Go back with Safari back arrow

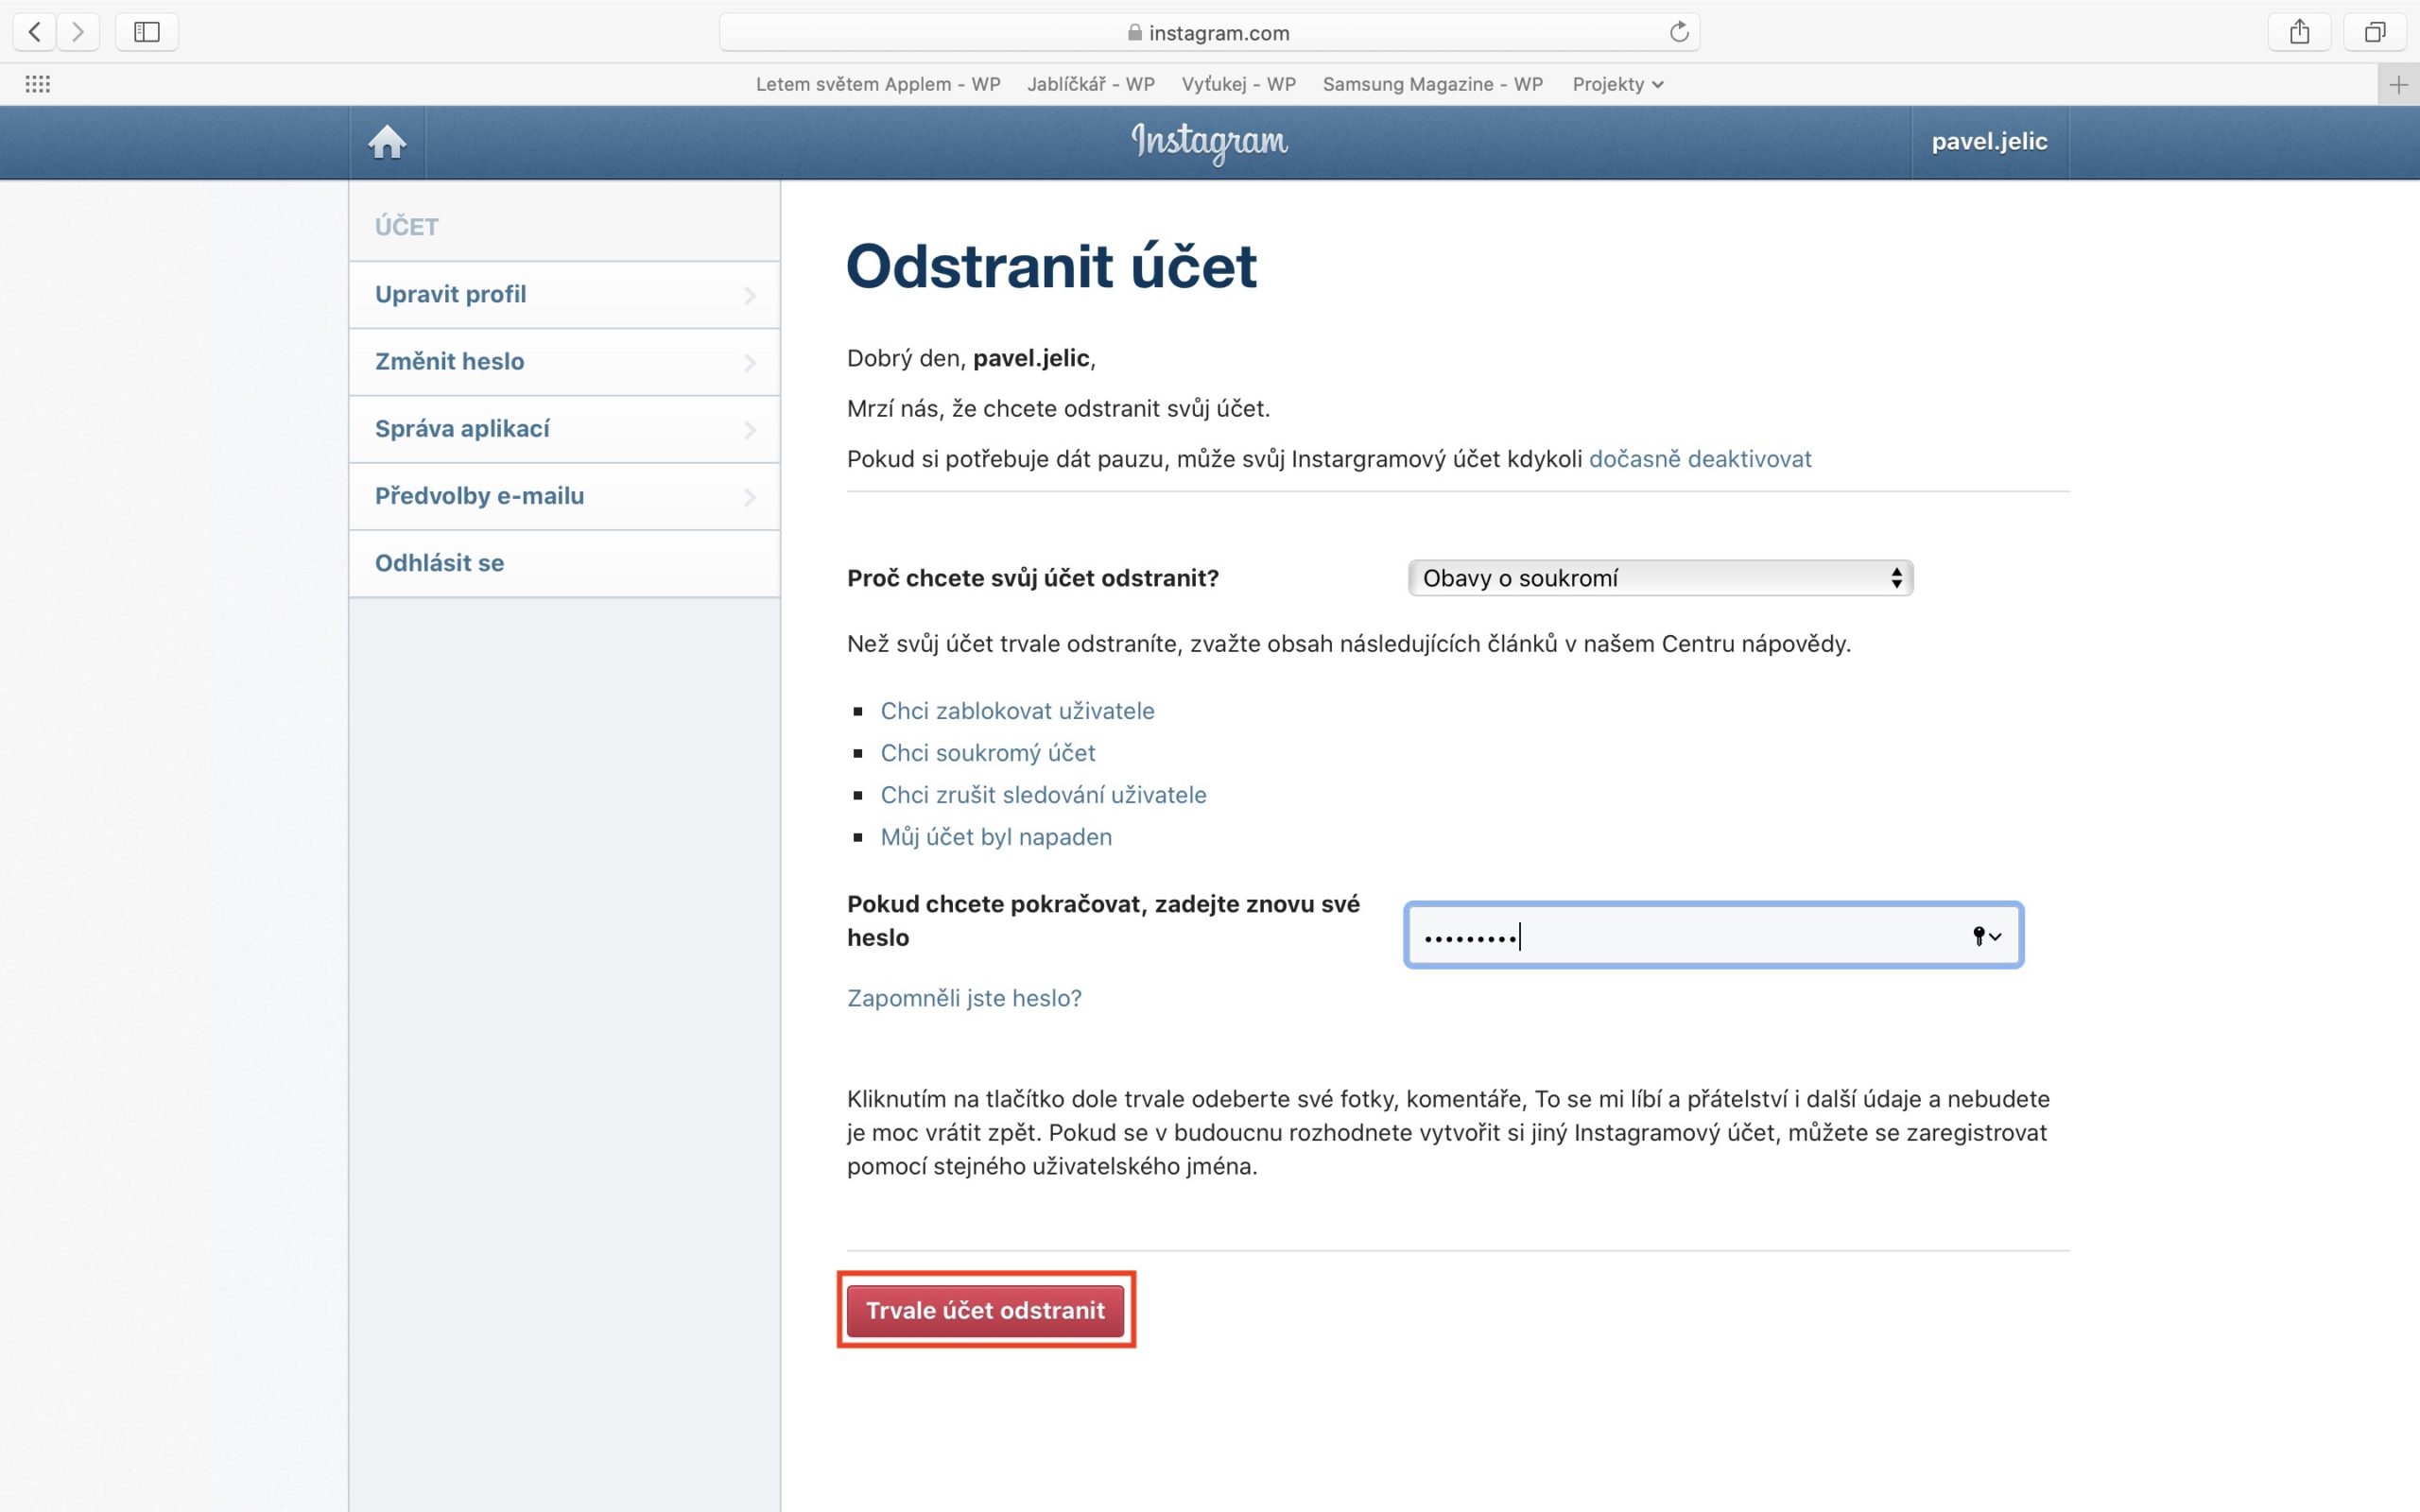tap(34, 32)
